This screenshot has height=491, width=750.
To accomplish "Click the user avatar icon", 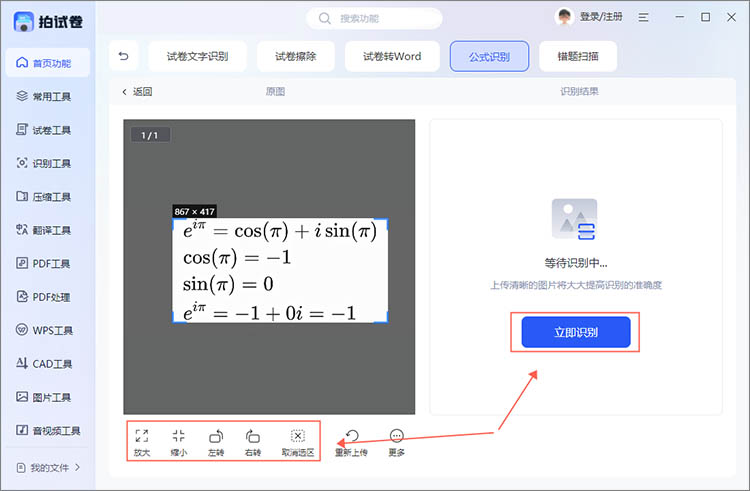I will point(564,17).
